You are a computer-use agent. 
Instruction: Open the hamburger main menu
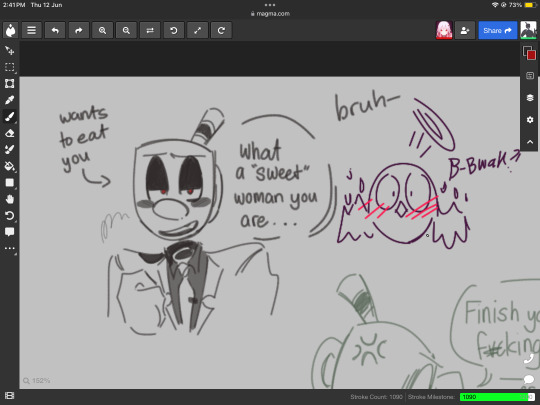click(x=31, y=30)
